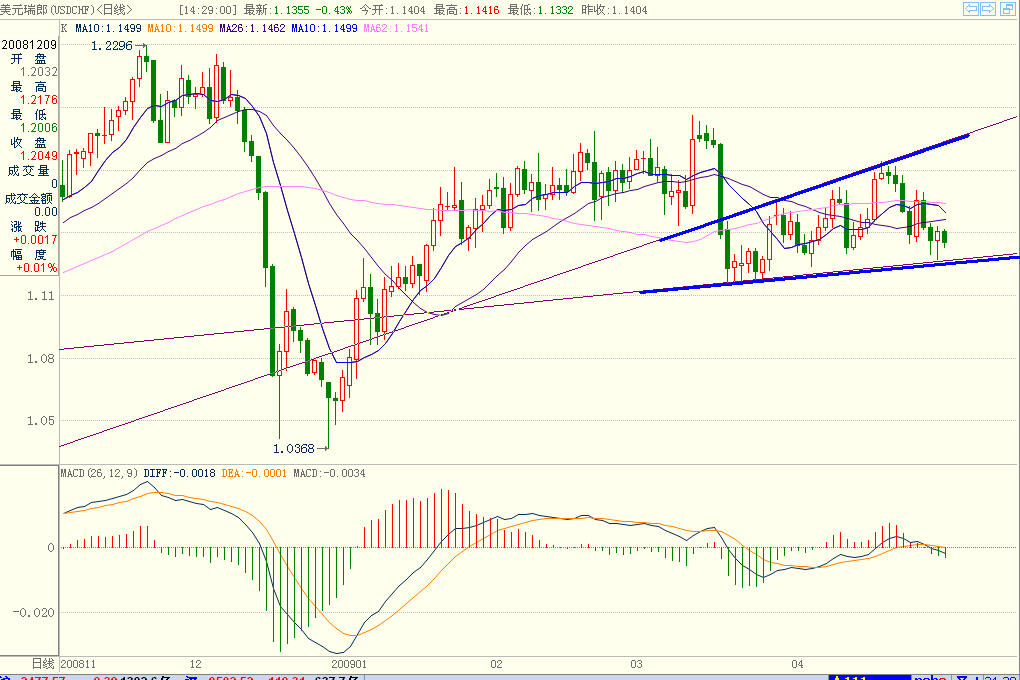Click the 今开:1.1404 open value in the header
This screenshot has width=1020, height=680.
(392, 10)
